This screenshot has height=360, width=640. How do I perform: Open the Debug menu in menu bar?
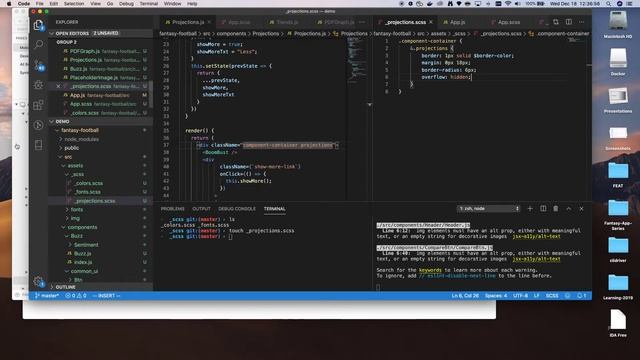click(126, 4)
